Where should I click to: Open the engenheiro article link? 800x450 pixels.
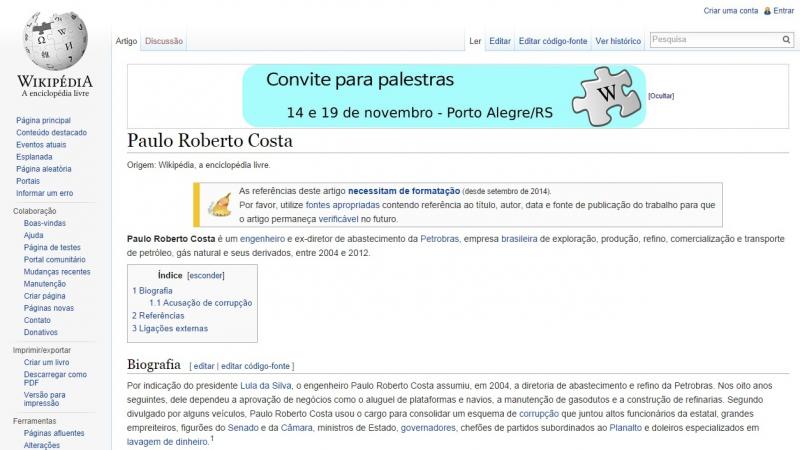pos(262,239)
